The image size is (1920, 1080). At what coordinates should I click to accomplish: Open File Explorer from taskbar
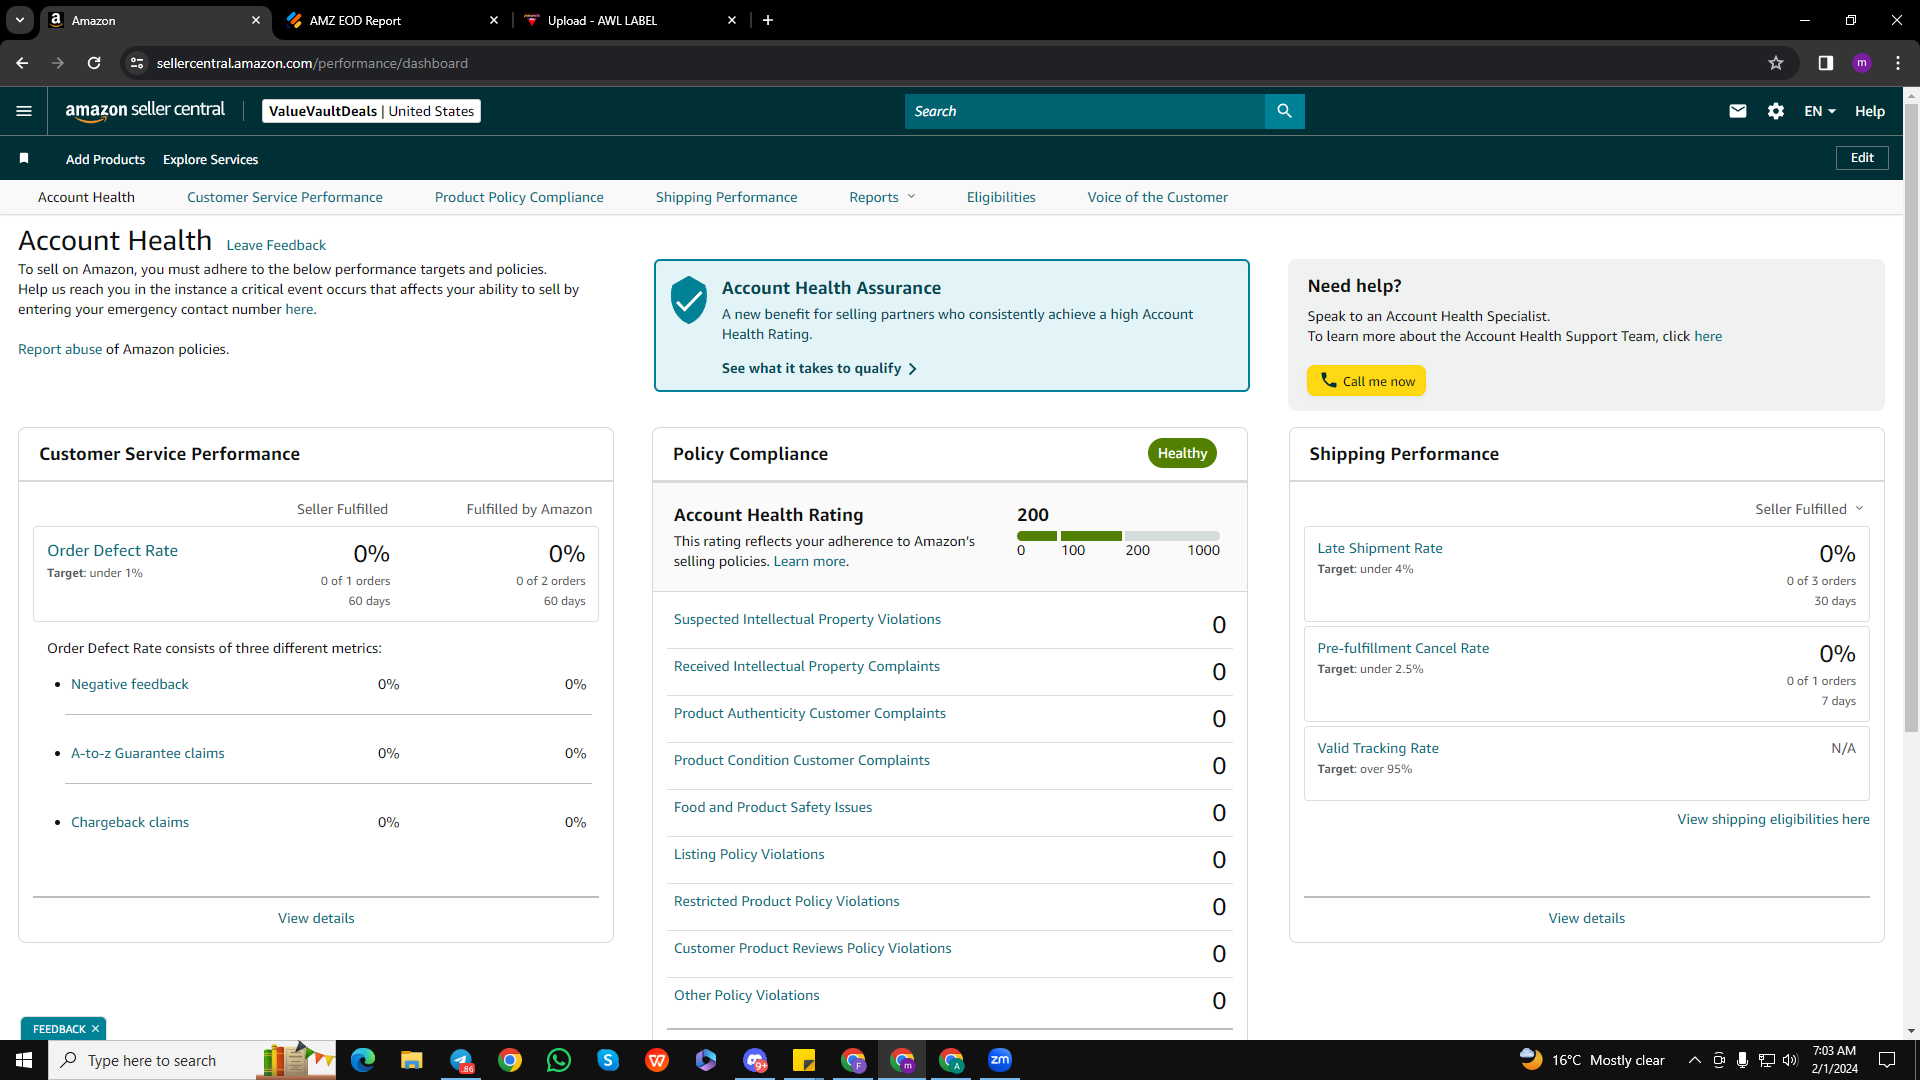pyautogui.click(x=412, y=1060)
